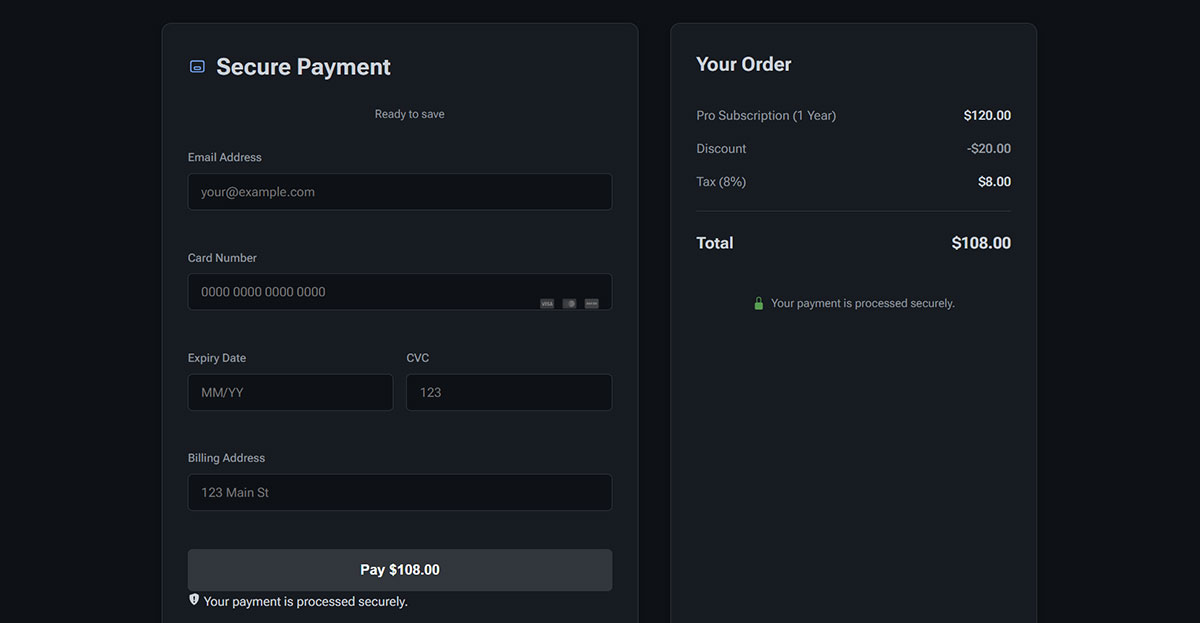Click the Email Address input field
Viewport: 1200px width, 623px height.
(399, 191)
